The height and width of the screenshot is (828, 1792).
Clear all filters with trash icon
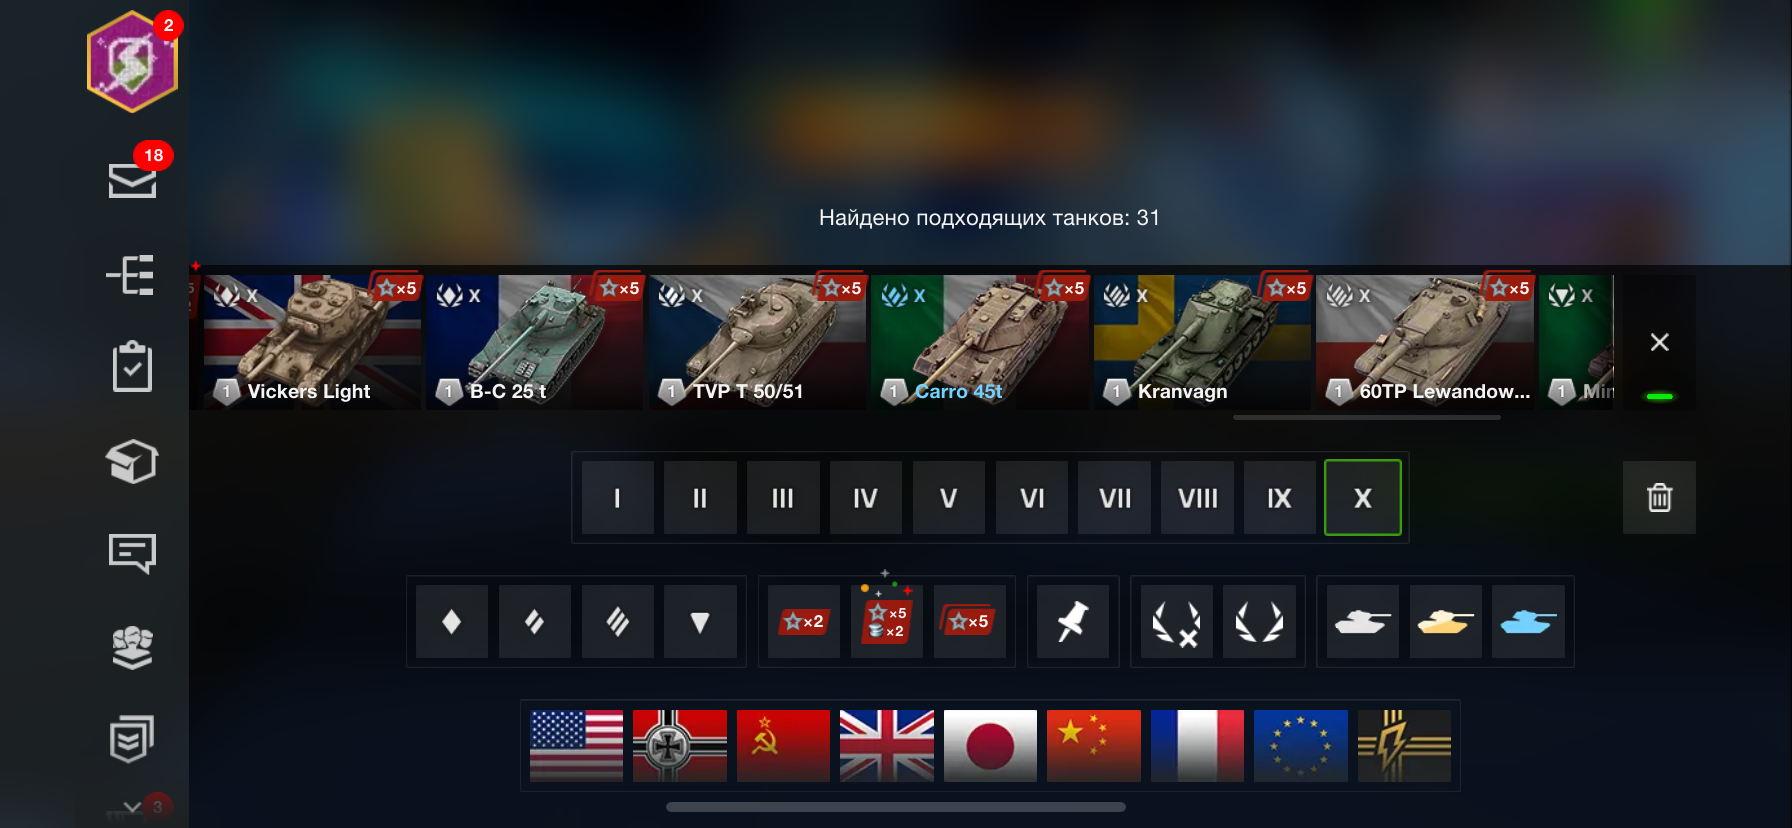pos(1659,497)
